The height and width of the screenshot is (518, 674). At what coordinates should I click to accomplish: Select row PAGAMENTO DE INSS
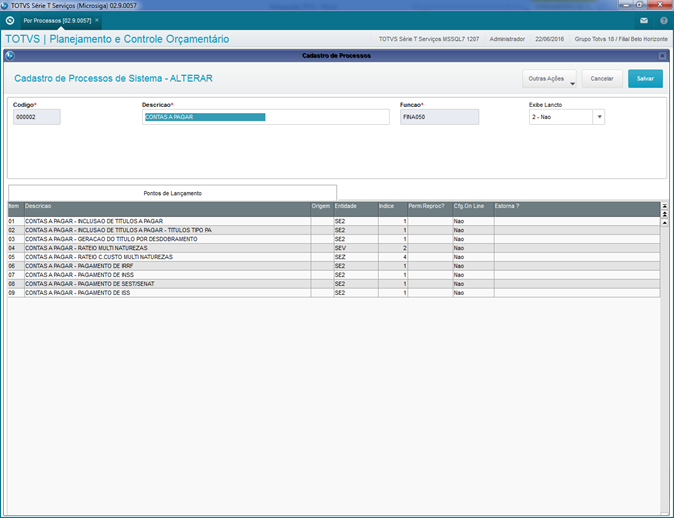(334, 275)
